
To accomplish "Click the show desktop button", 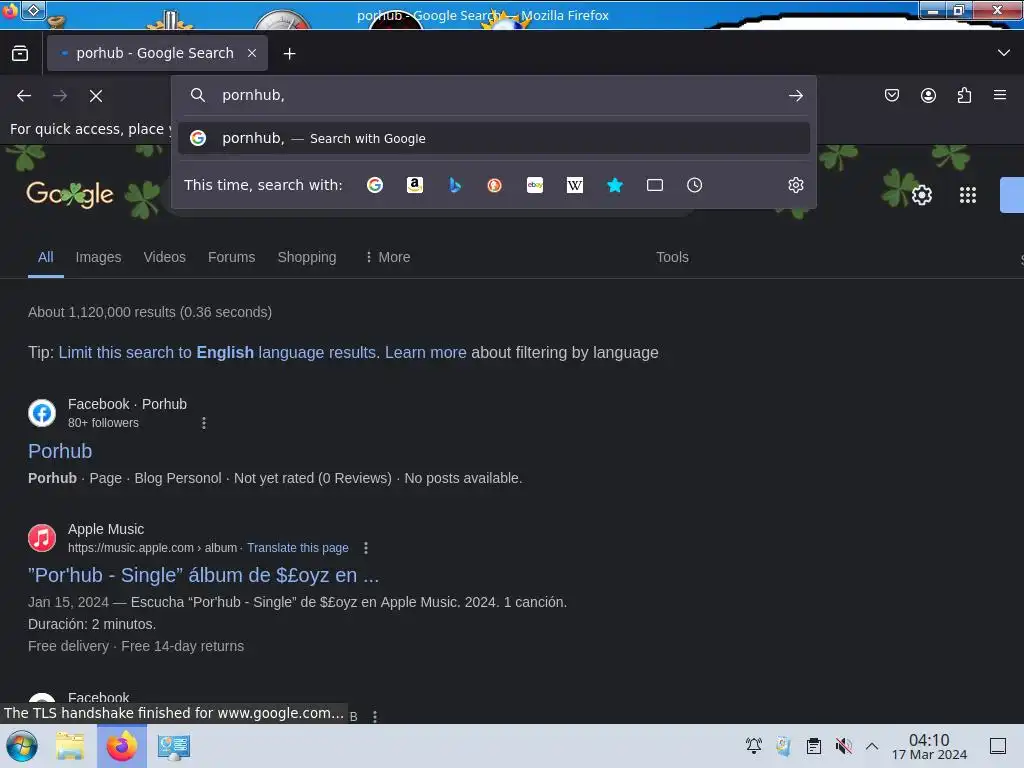I will pos(998,746).
